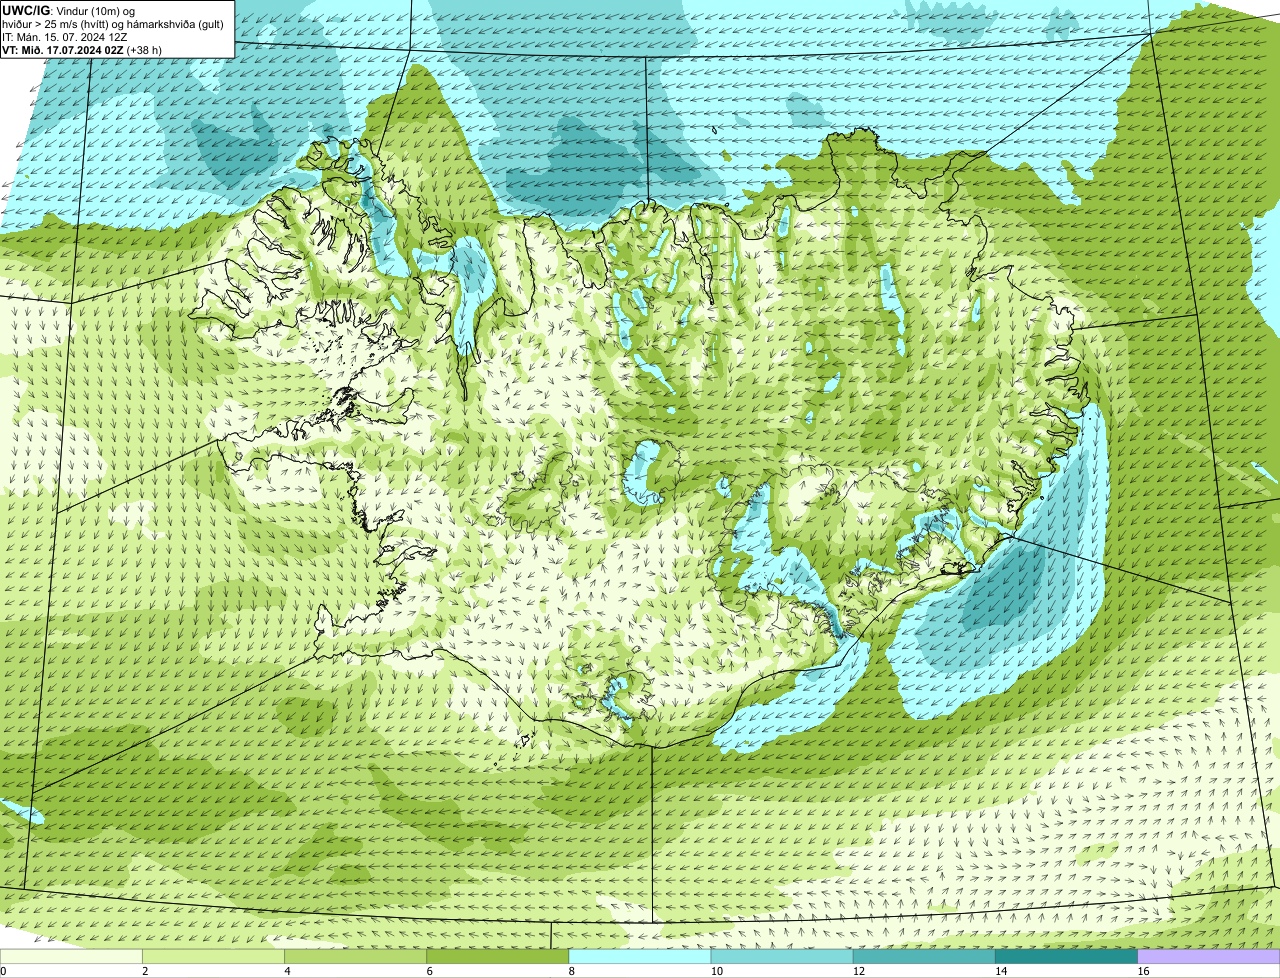Click the '2' label on the wind scale

point(145,971)
